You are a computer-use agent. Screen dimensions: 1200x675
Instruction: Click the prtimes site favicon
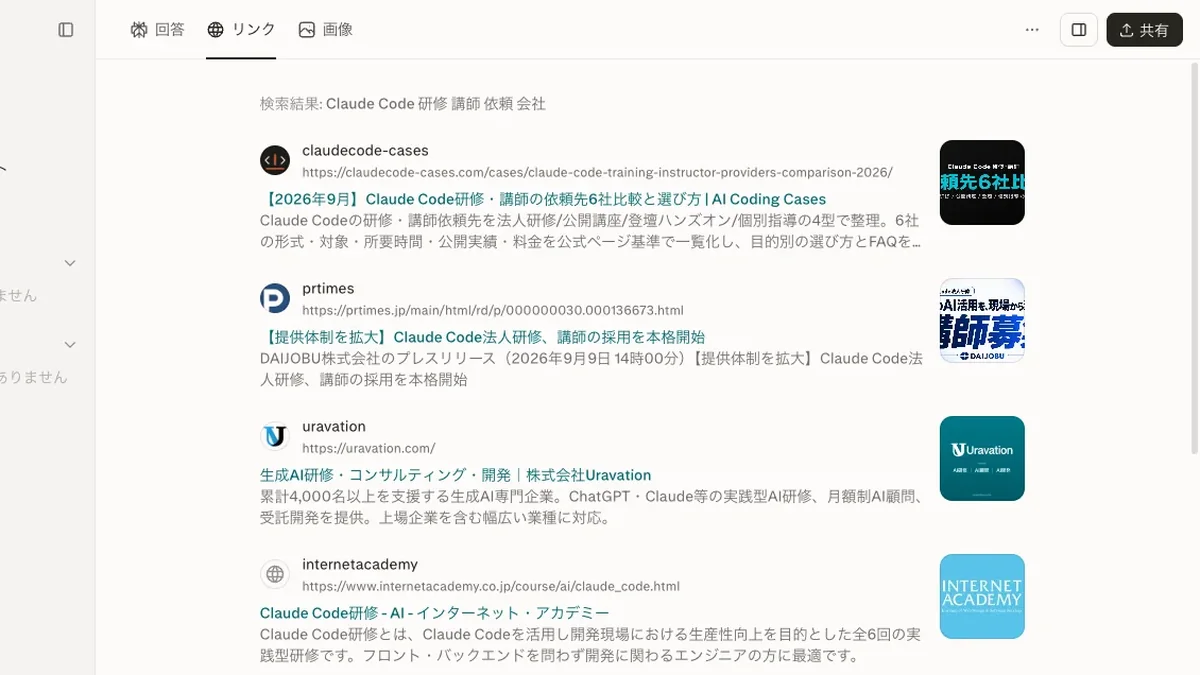click(x=275, y=298)
